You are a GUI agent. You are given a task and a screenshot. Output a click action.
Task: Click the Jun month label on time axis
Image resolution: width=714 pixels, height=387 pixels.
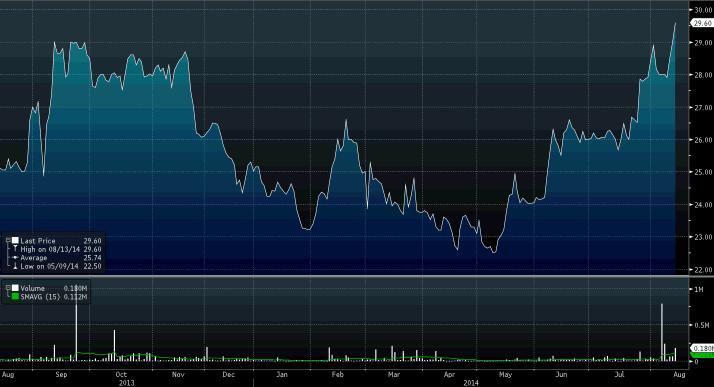tap(561, 374)
